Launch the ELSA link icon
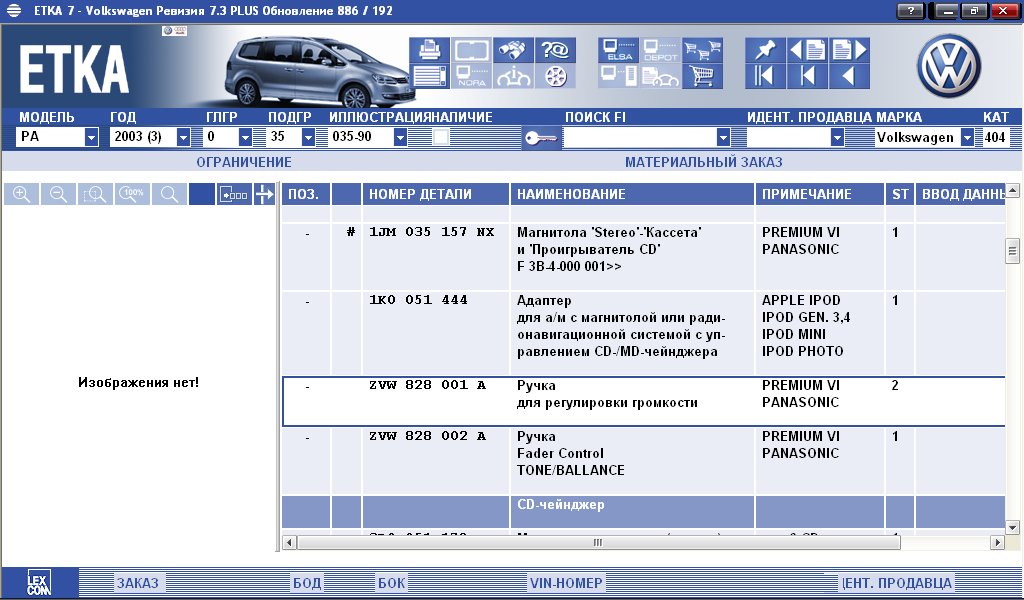The image size is (1024, 600). (618, 50)
